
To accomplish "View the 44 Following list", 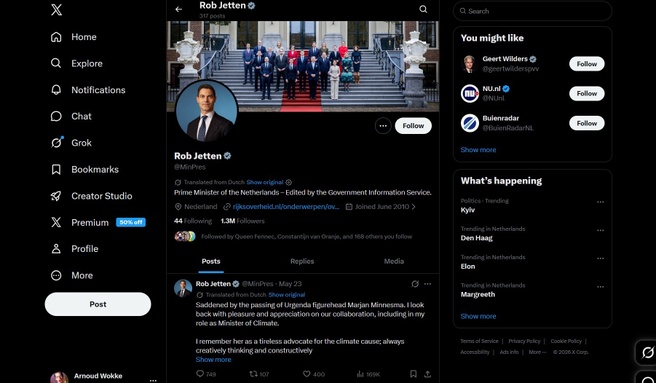I will point(193,221).
